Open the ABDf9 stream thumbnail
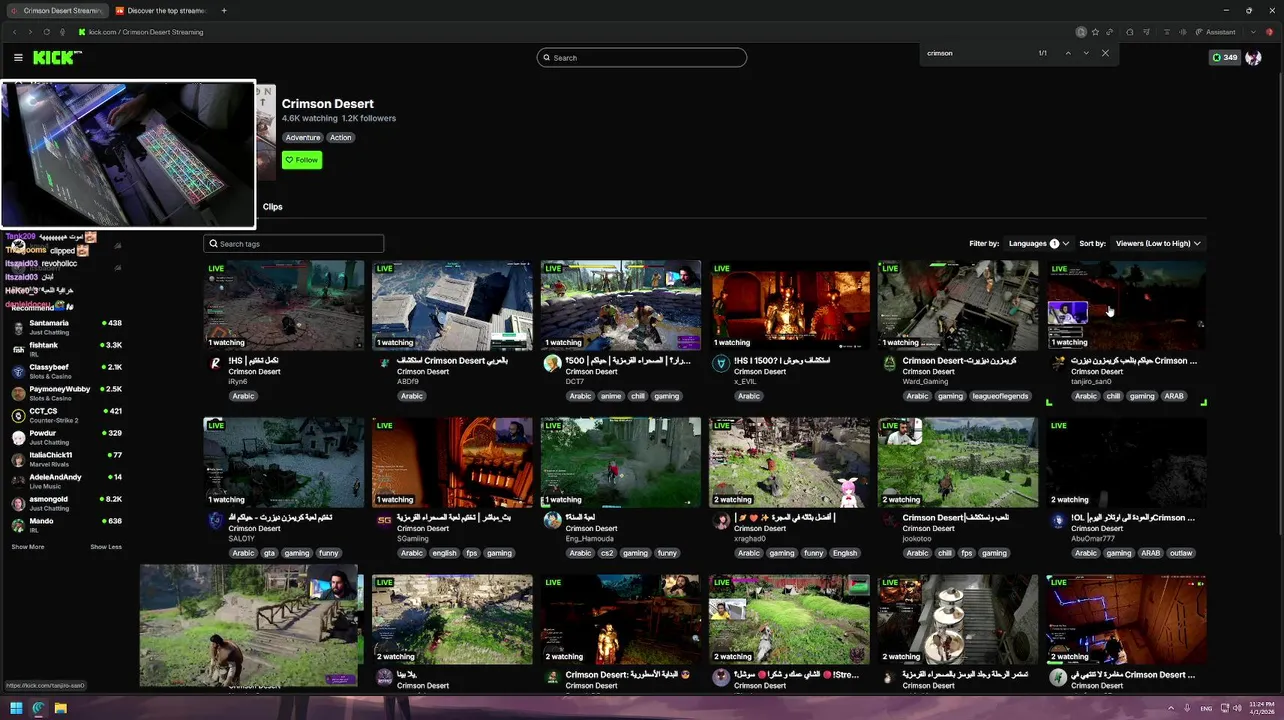Image resolution: width=1284 pixels, height=720 pixels. coord(452,305)
